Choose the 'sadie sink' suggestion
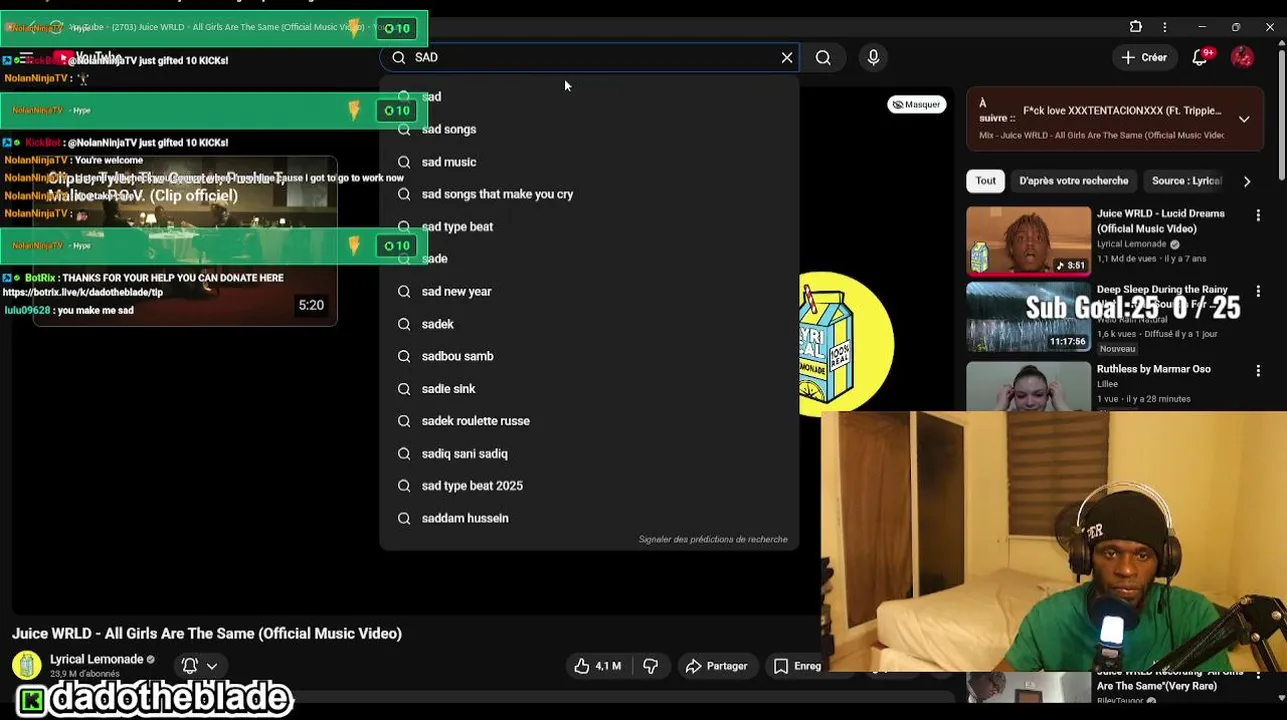The height and width of the screenshot is (720, 1287). point(589,389)
